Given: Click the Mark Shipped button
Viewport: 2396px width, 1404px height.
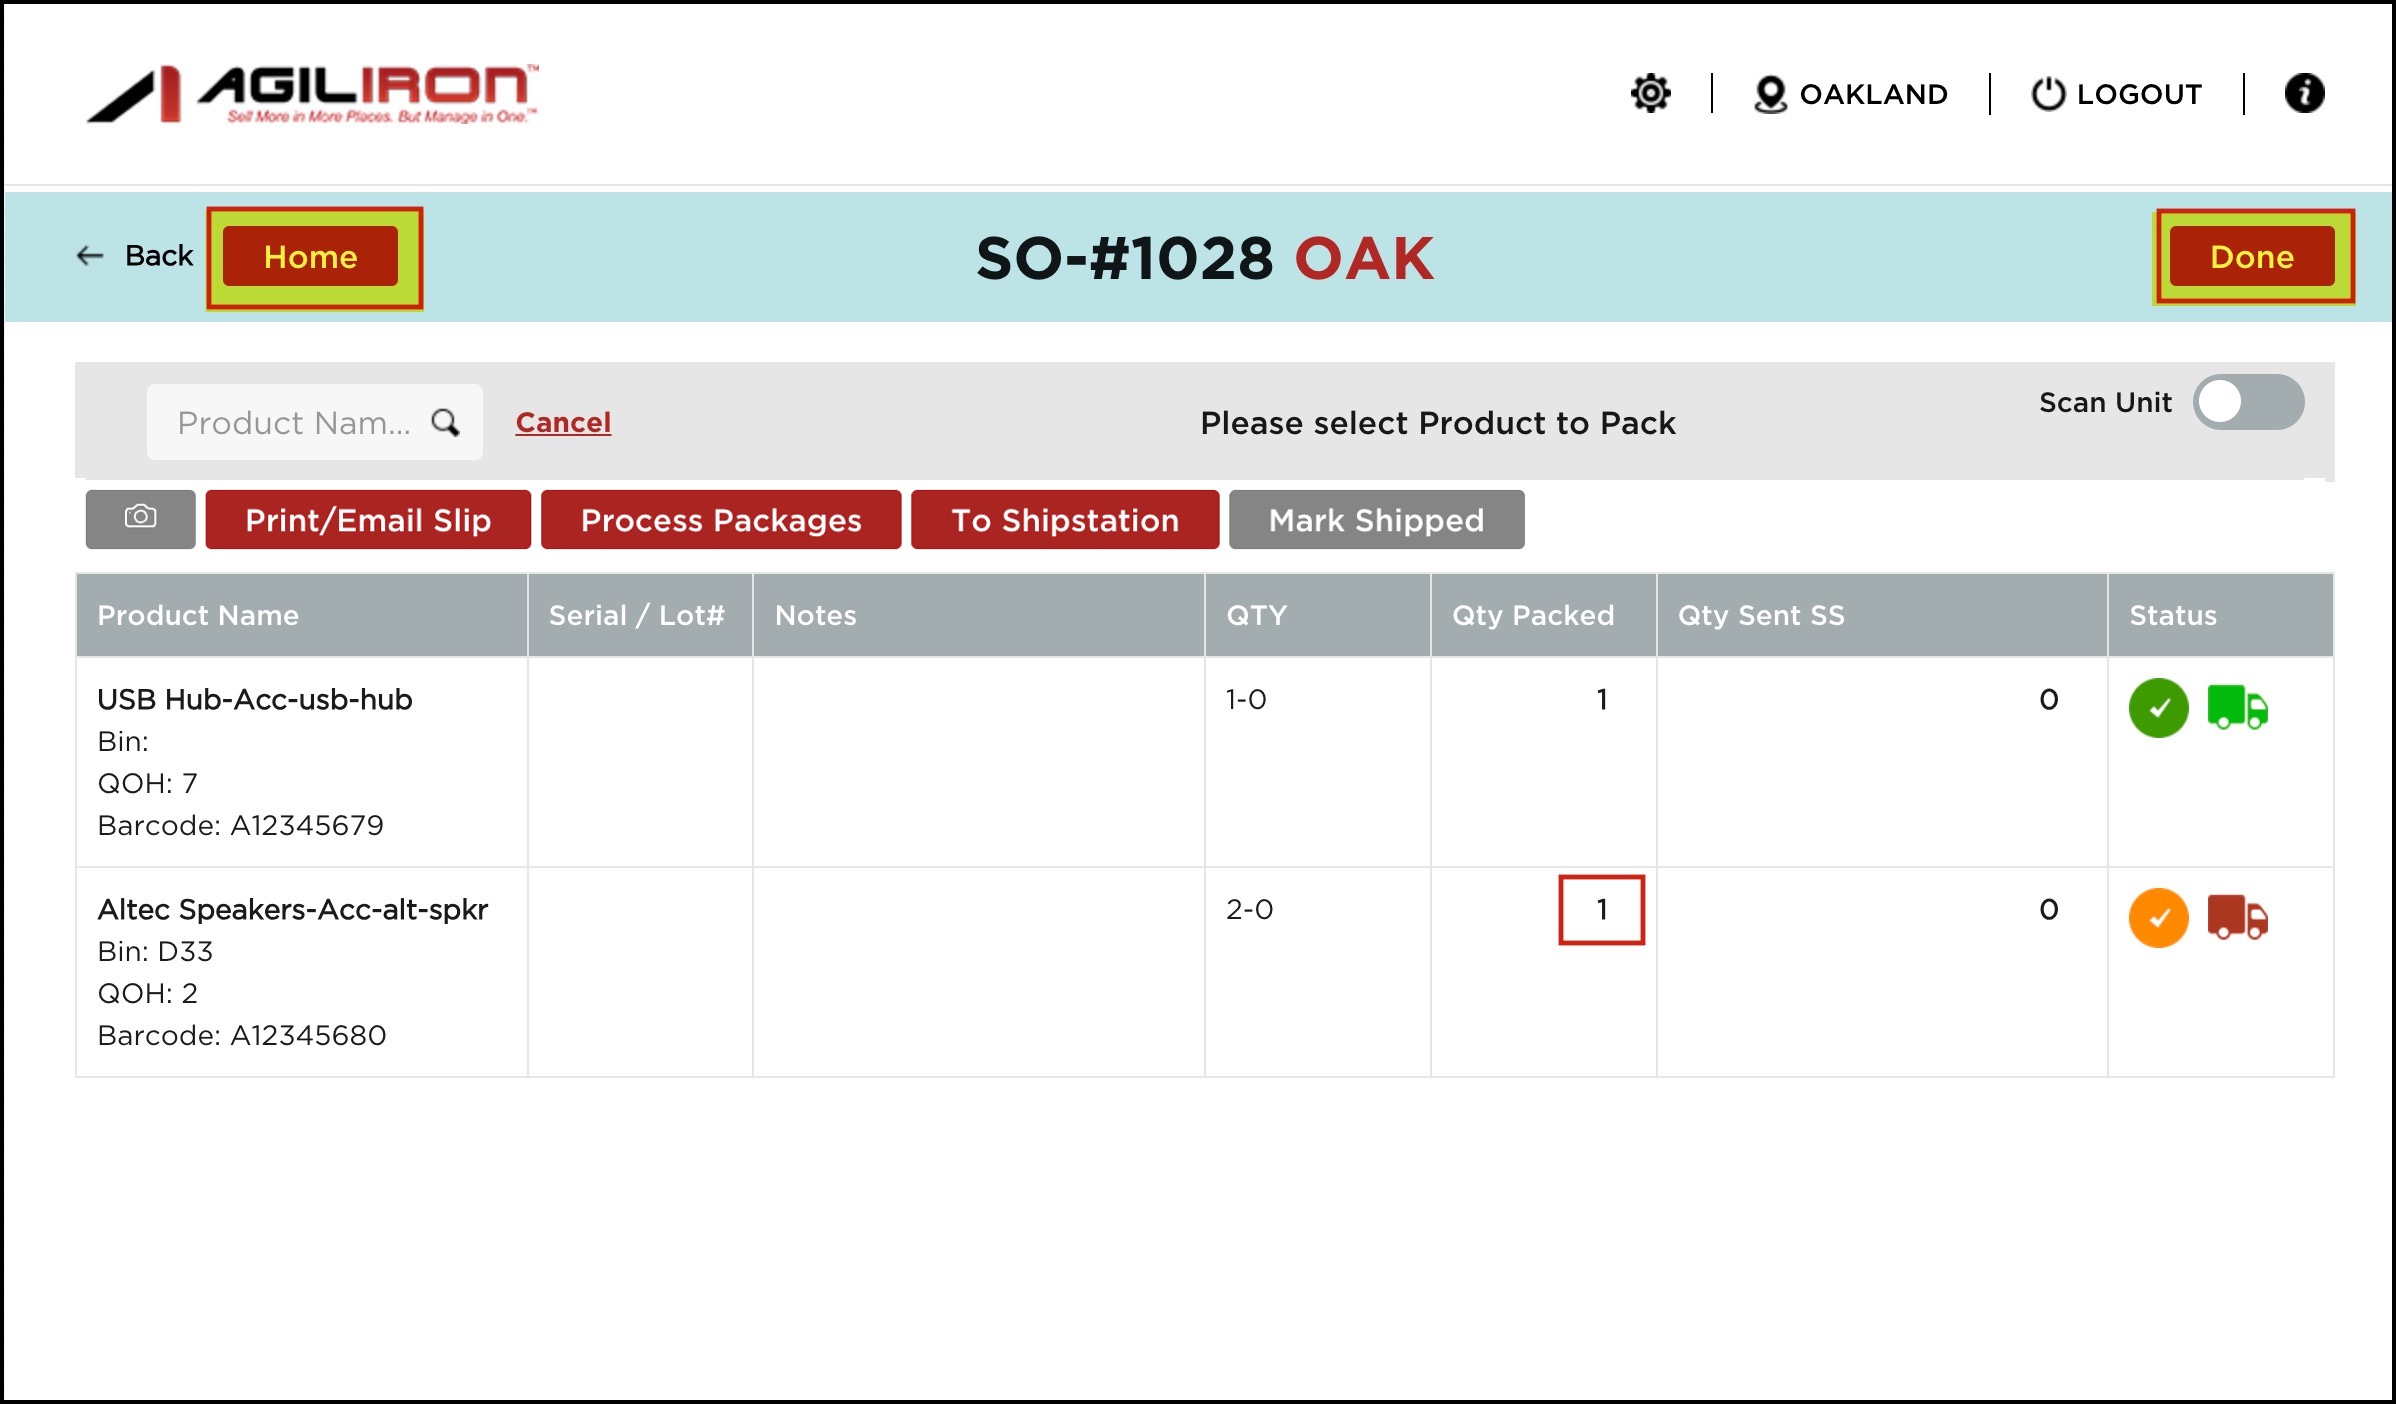Looking at the screenshot, I should point(1376,520).
